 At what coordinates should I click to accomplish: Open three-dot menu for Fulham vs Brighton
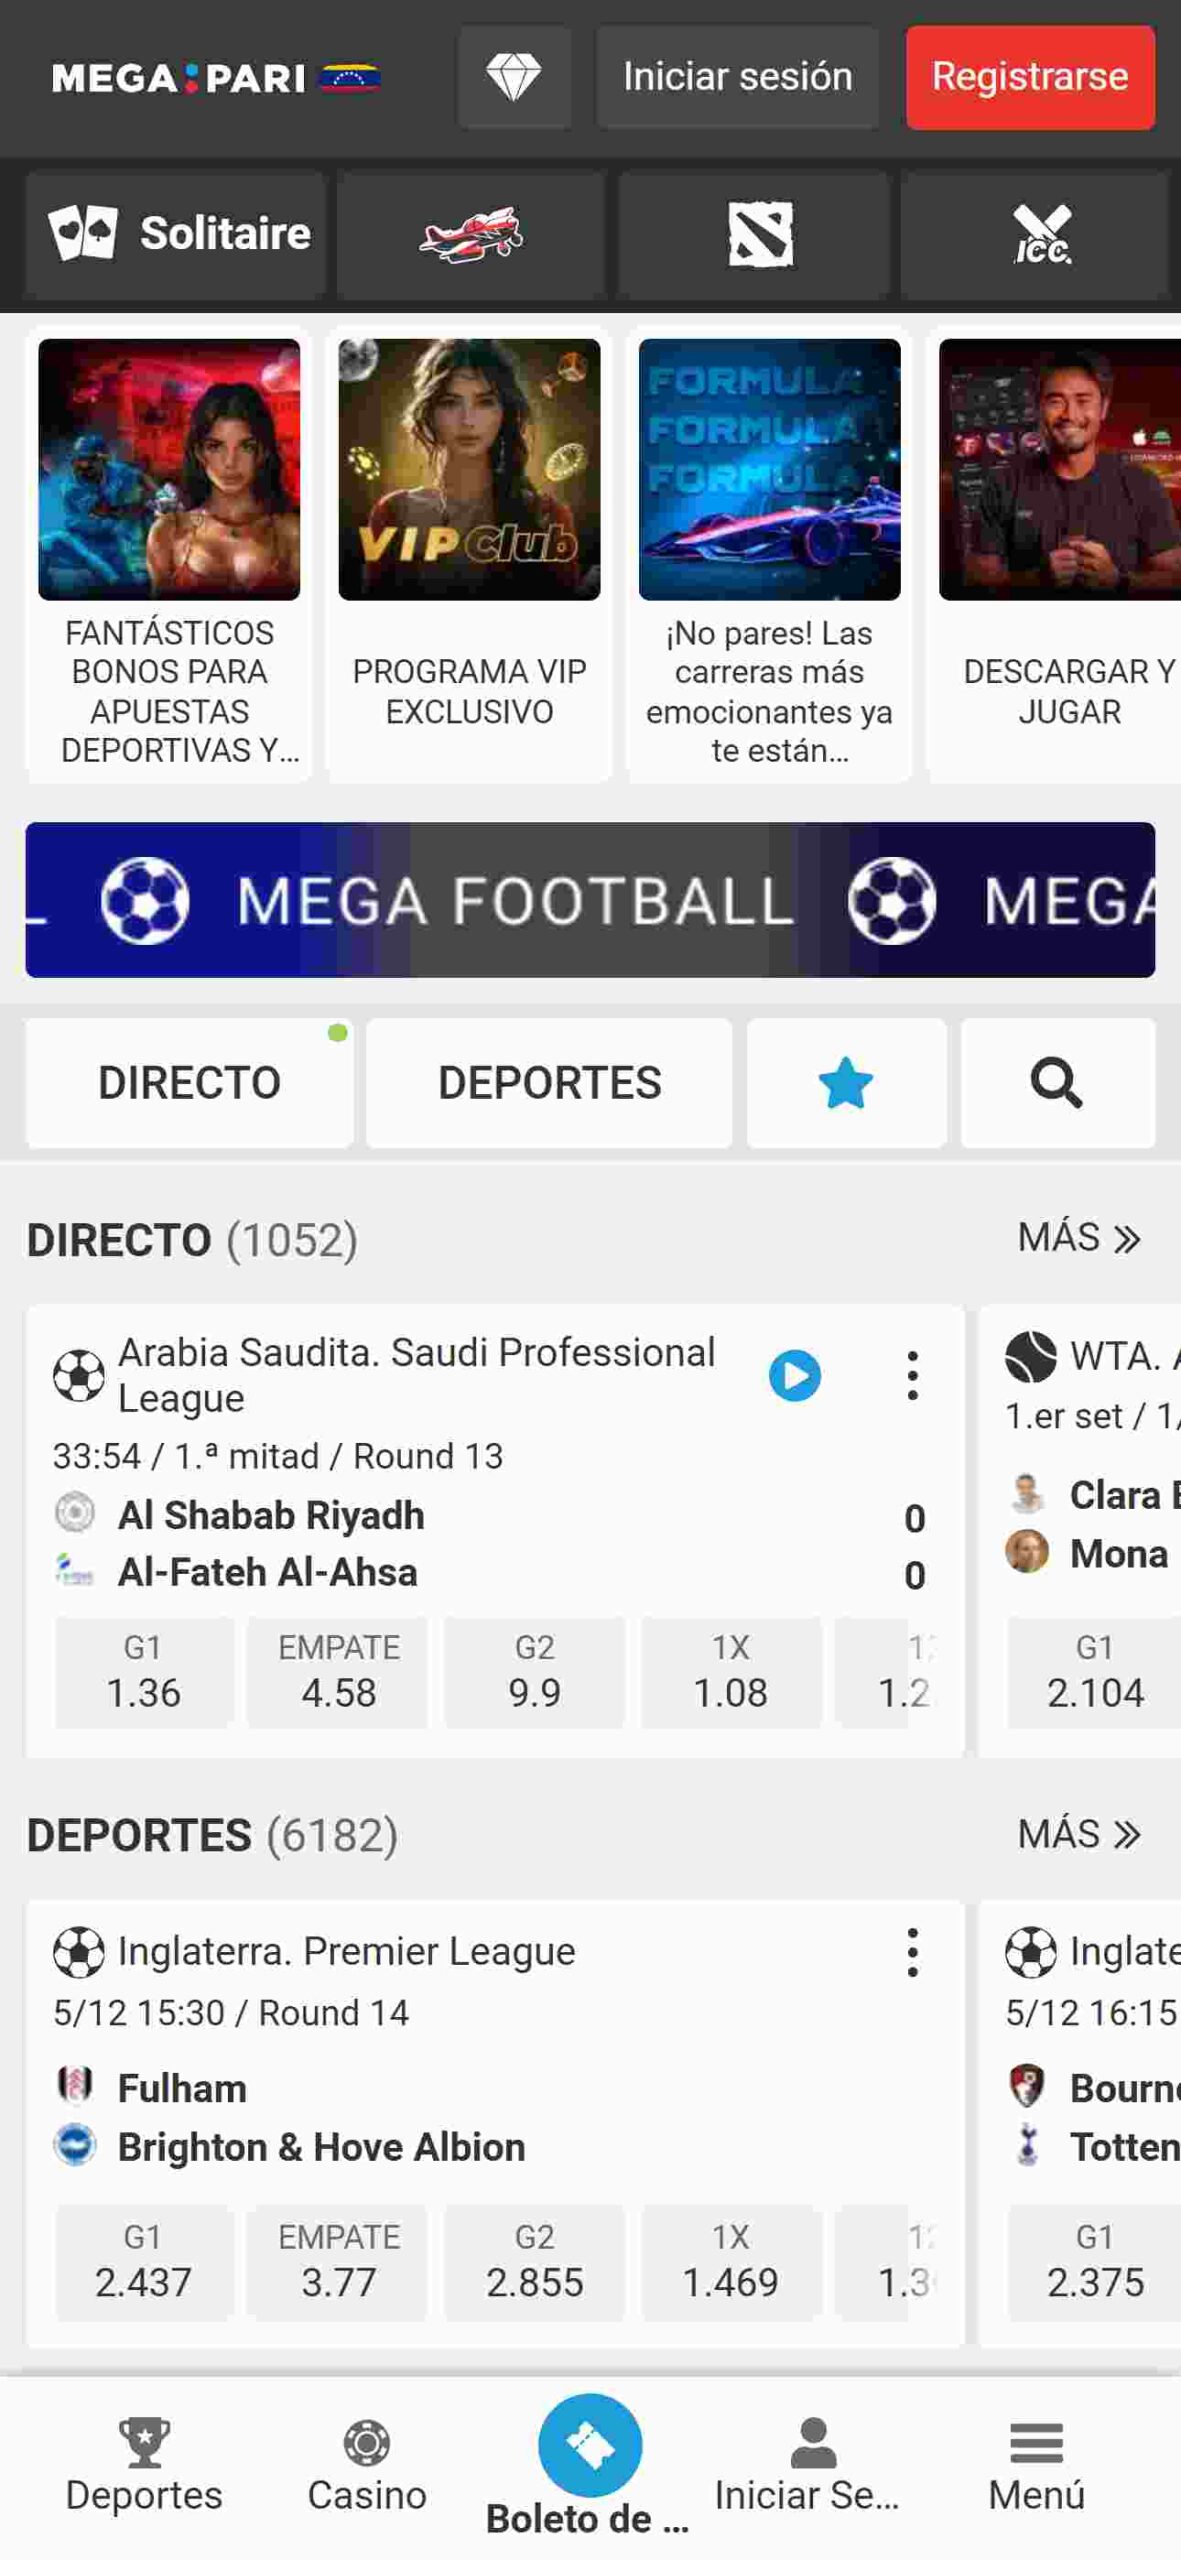[912, 1952]
